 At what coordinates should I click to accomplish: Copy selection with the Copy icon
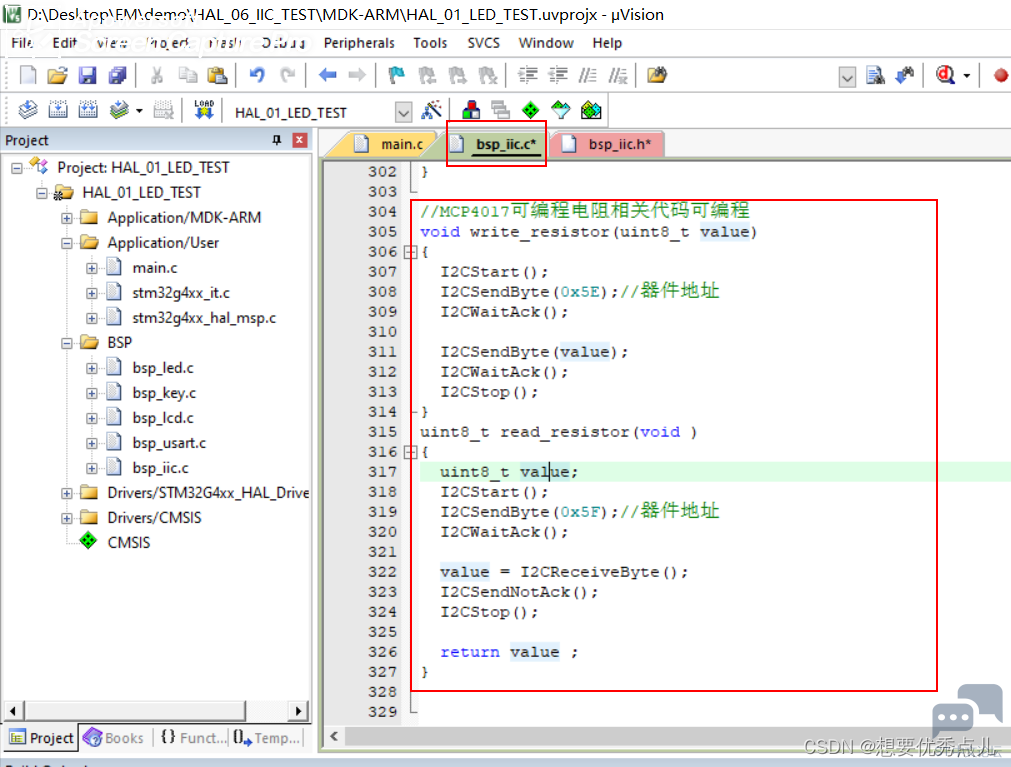[x=188, y=75]
